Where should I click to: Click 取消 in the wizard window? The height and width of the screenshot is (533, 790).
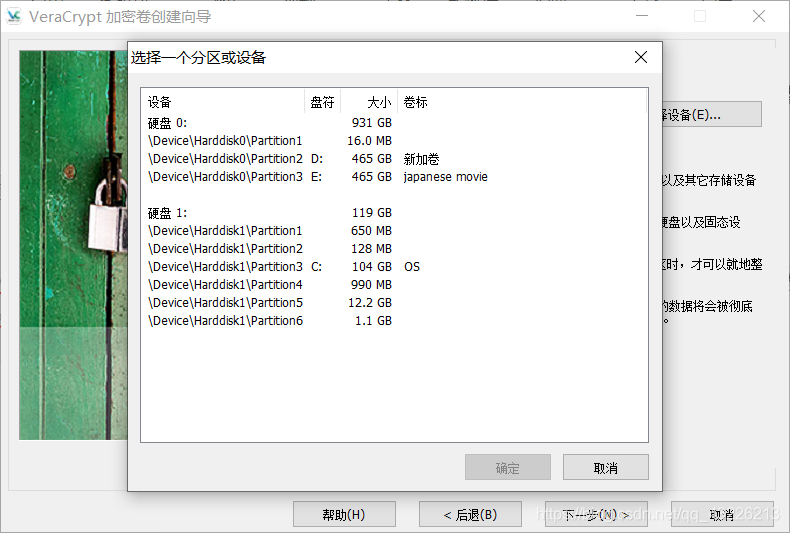click(x=722, y=514)
